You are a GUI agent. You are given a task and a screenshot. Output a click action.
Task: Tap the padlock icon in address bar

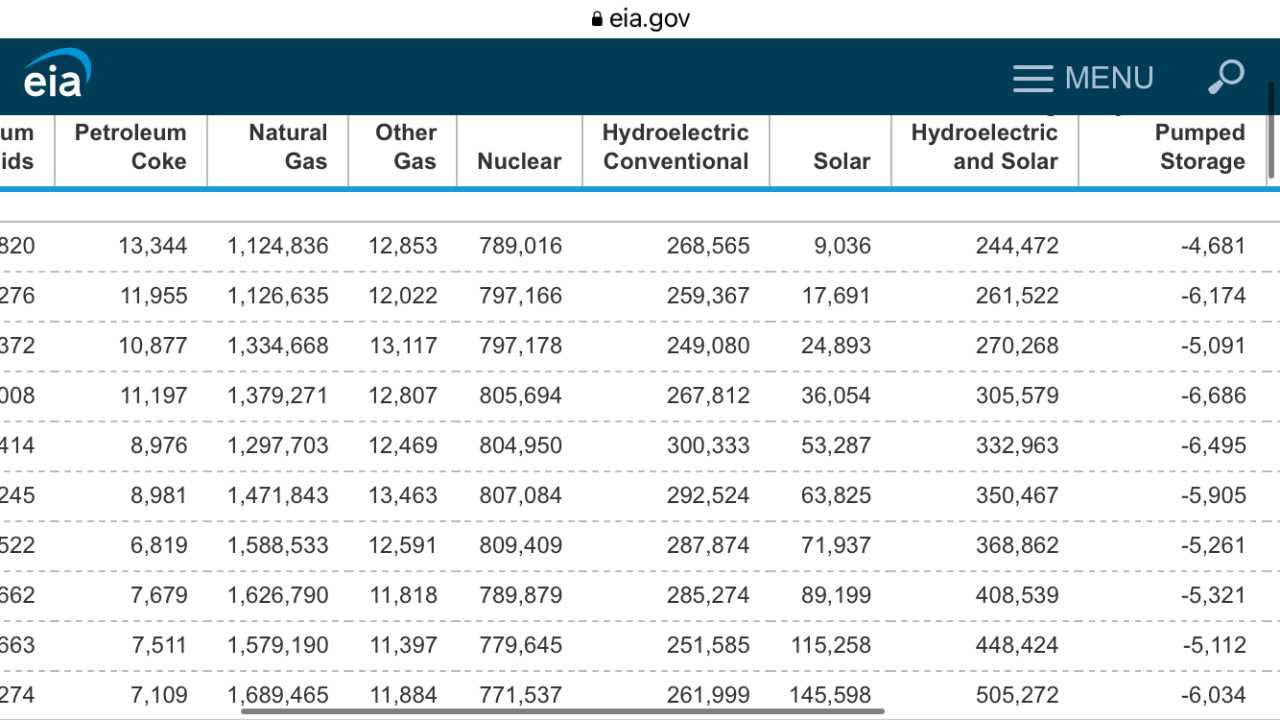pyautogui.click(x=597, y=19)
